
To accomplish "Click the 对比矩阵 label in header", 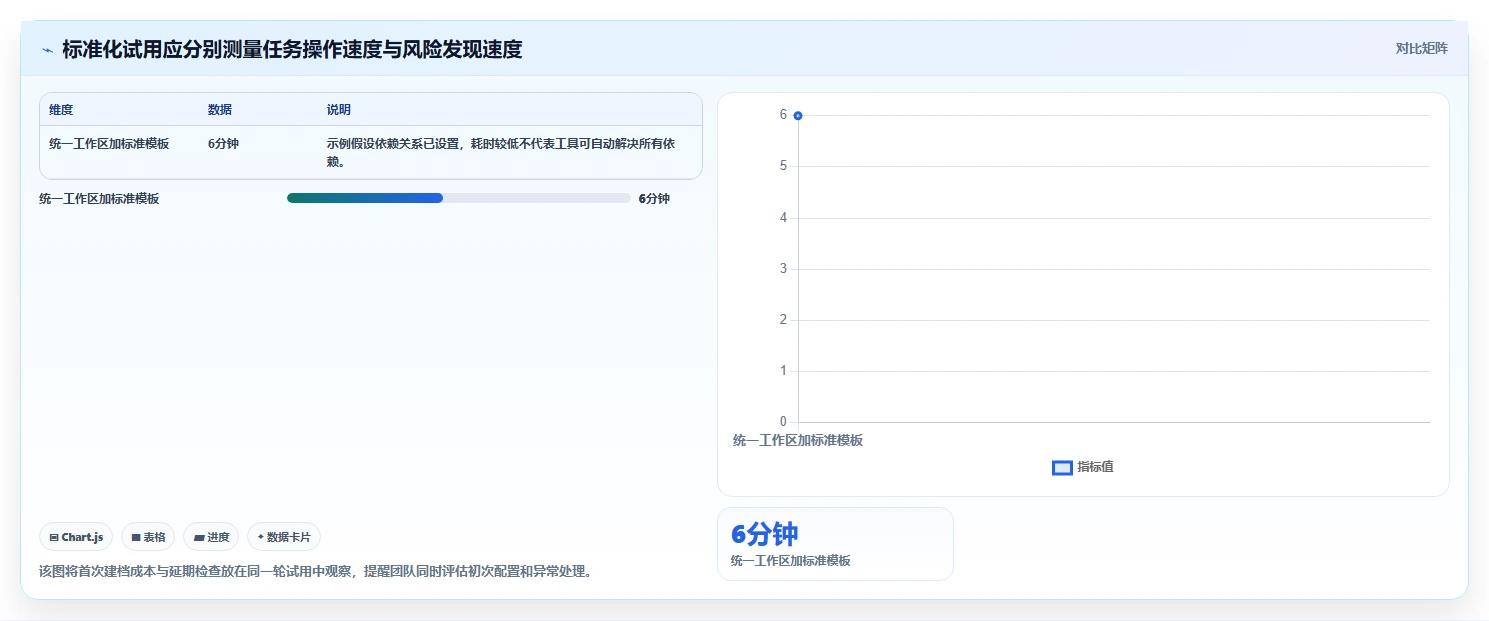I will (x=1421, y=48).
